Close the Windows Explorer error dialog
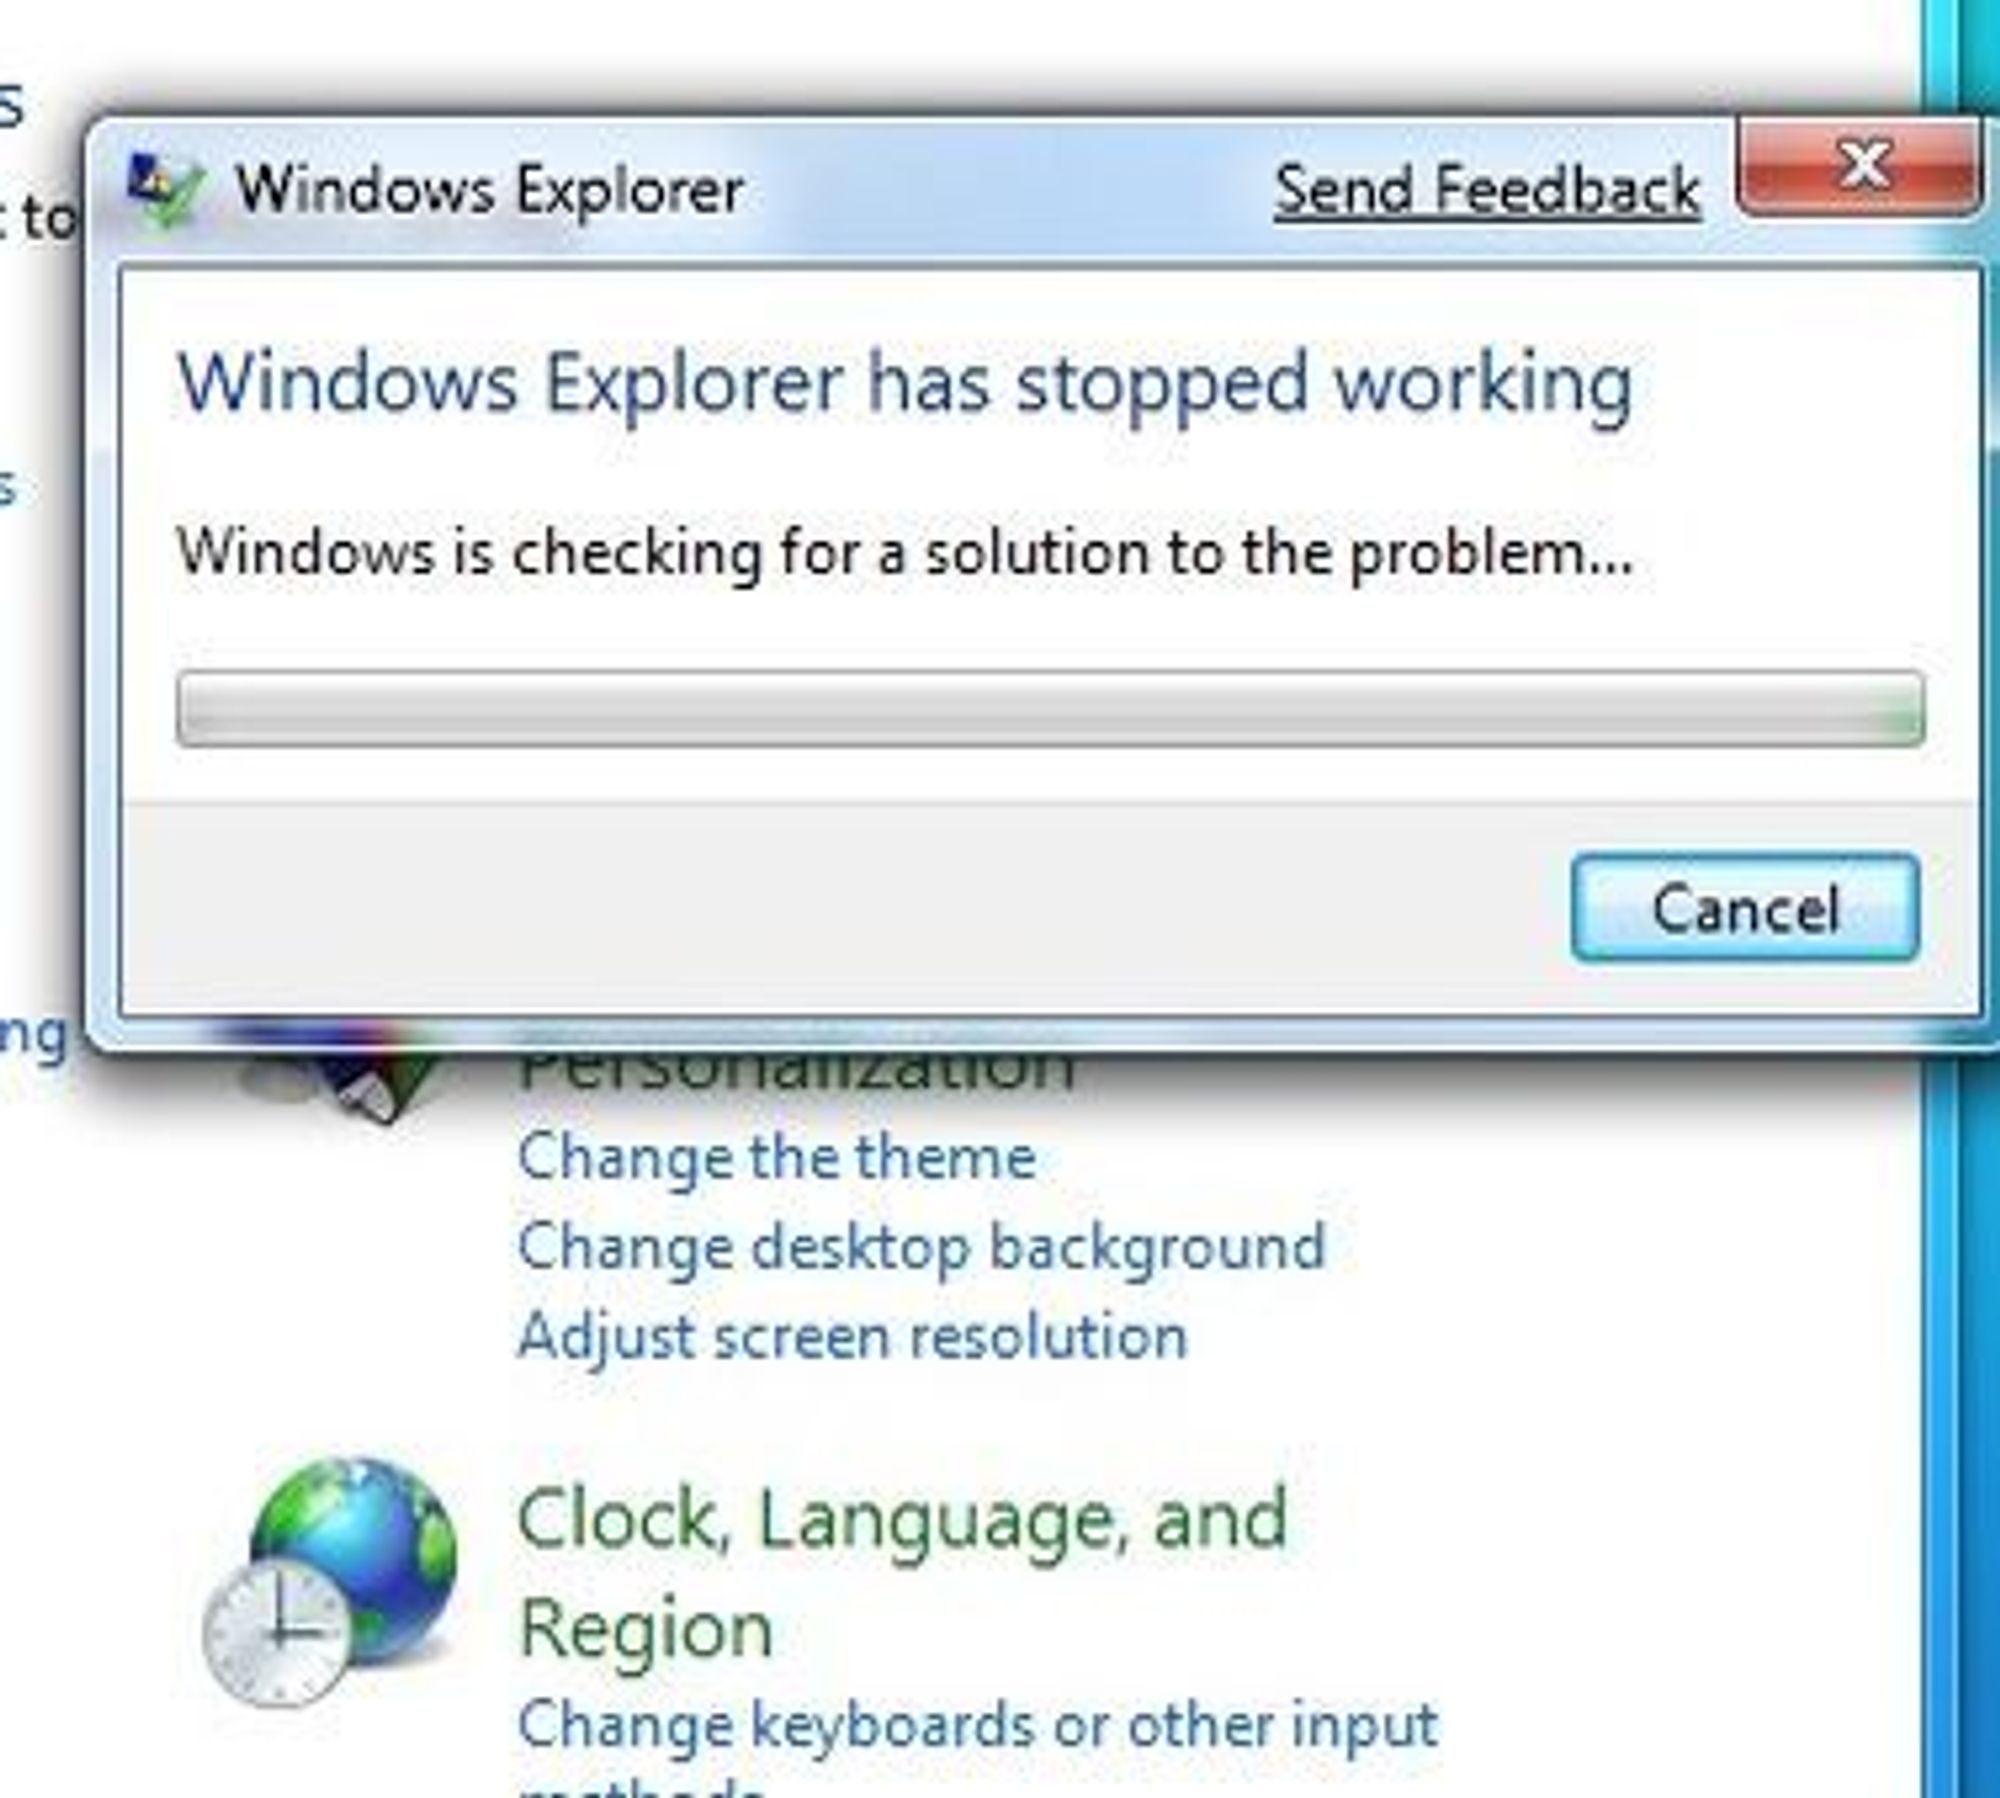This screenshot has height=1798, width=2000. 1859,165
